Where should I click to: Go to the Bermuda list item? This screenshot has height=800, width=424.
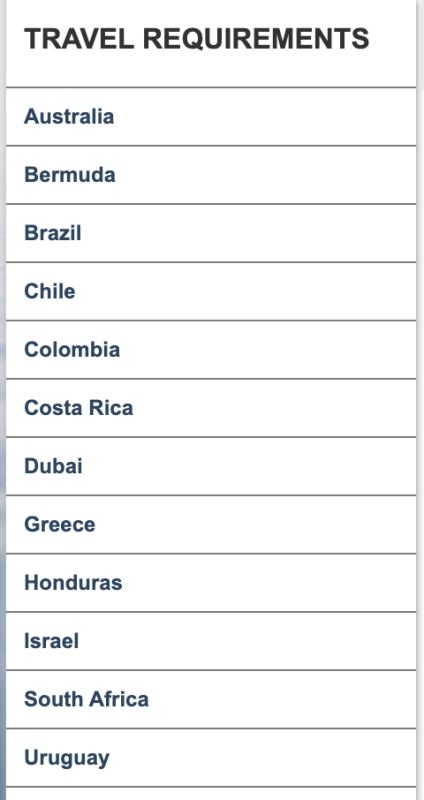[x=211, y=174]
